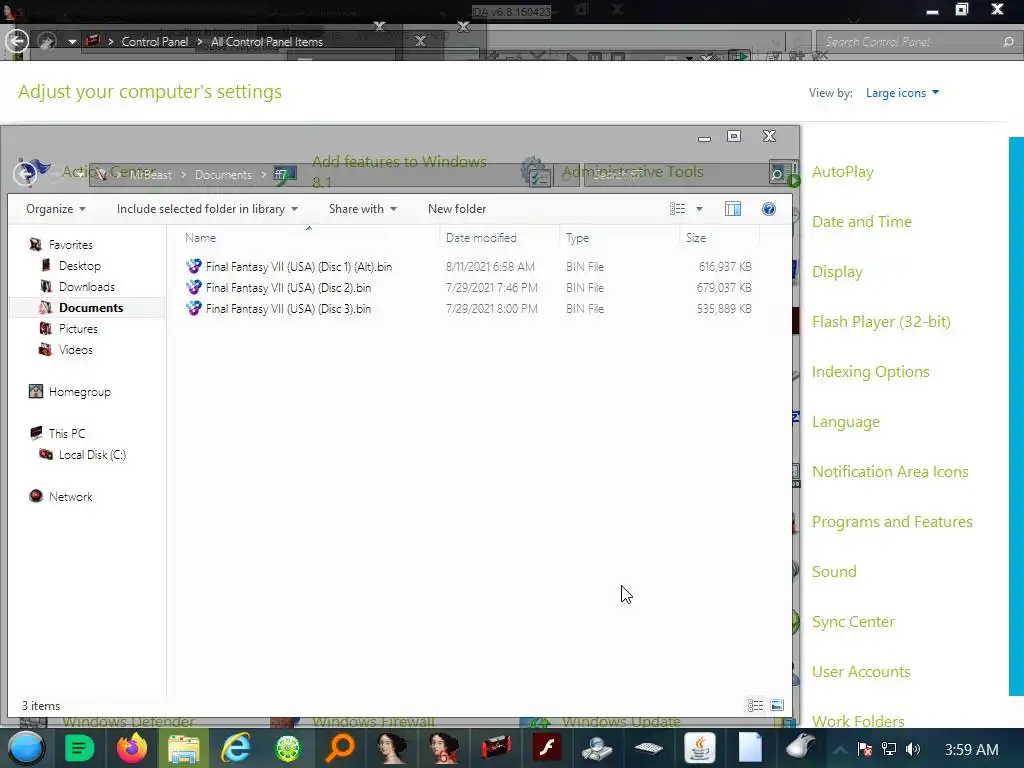Image resolution: width=1024 pixels, height=768 pixels.
Task: Click Disc 1 file's BIN file icon
Action: (193, 266)
